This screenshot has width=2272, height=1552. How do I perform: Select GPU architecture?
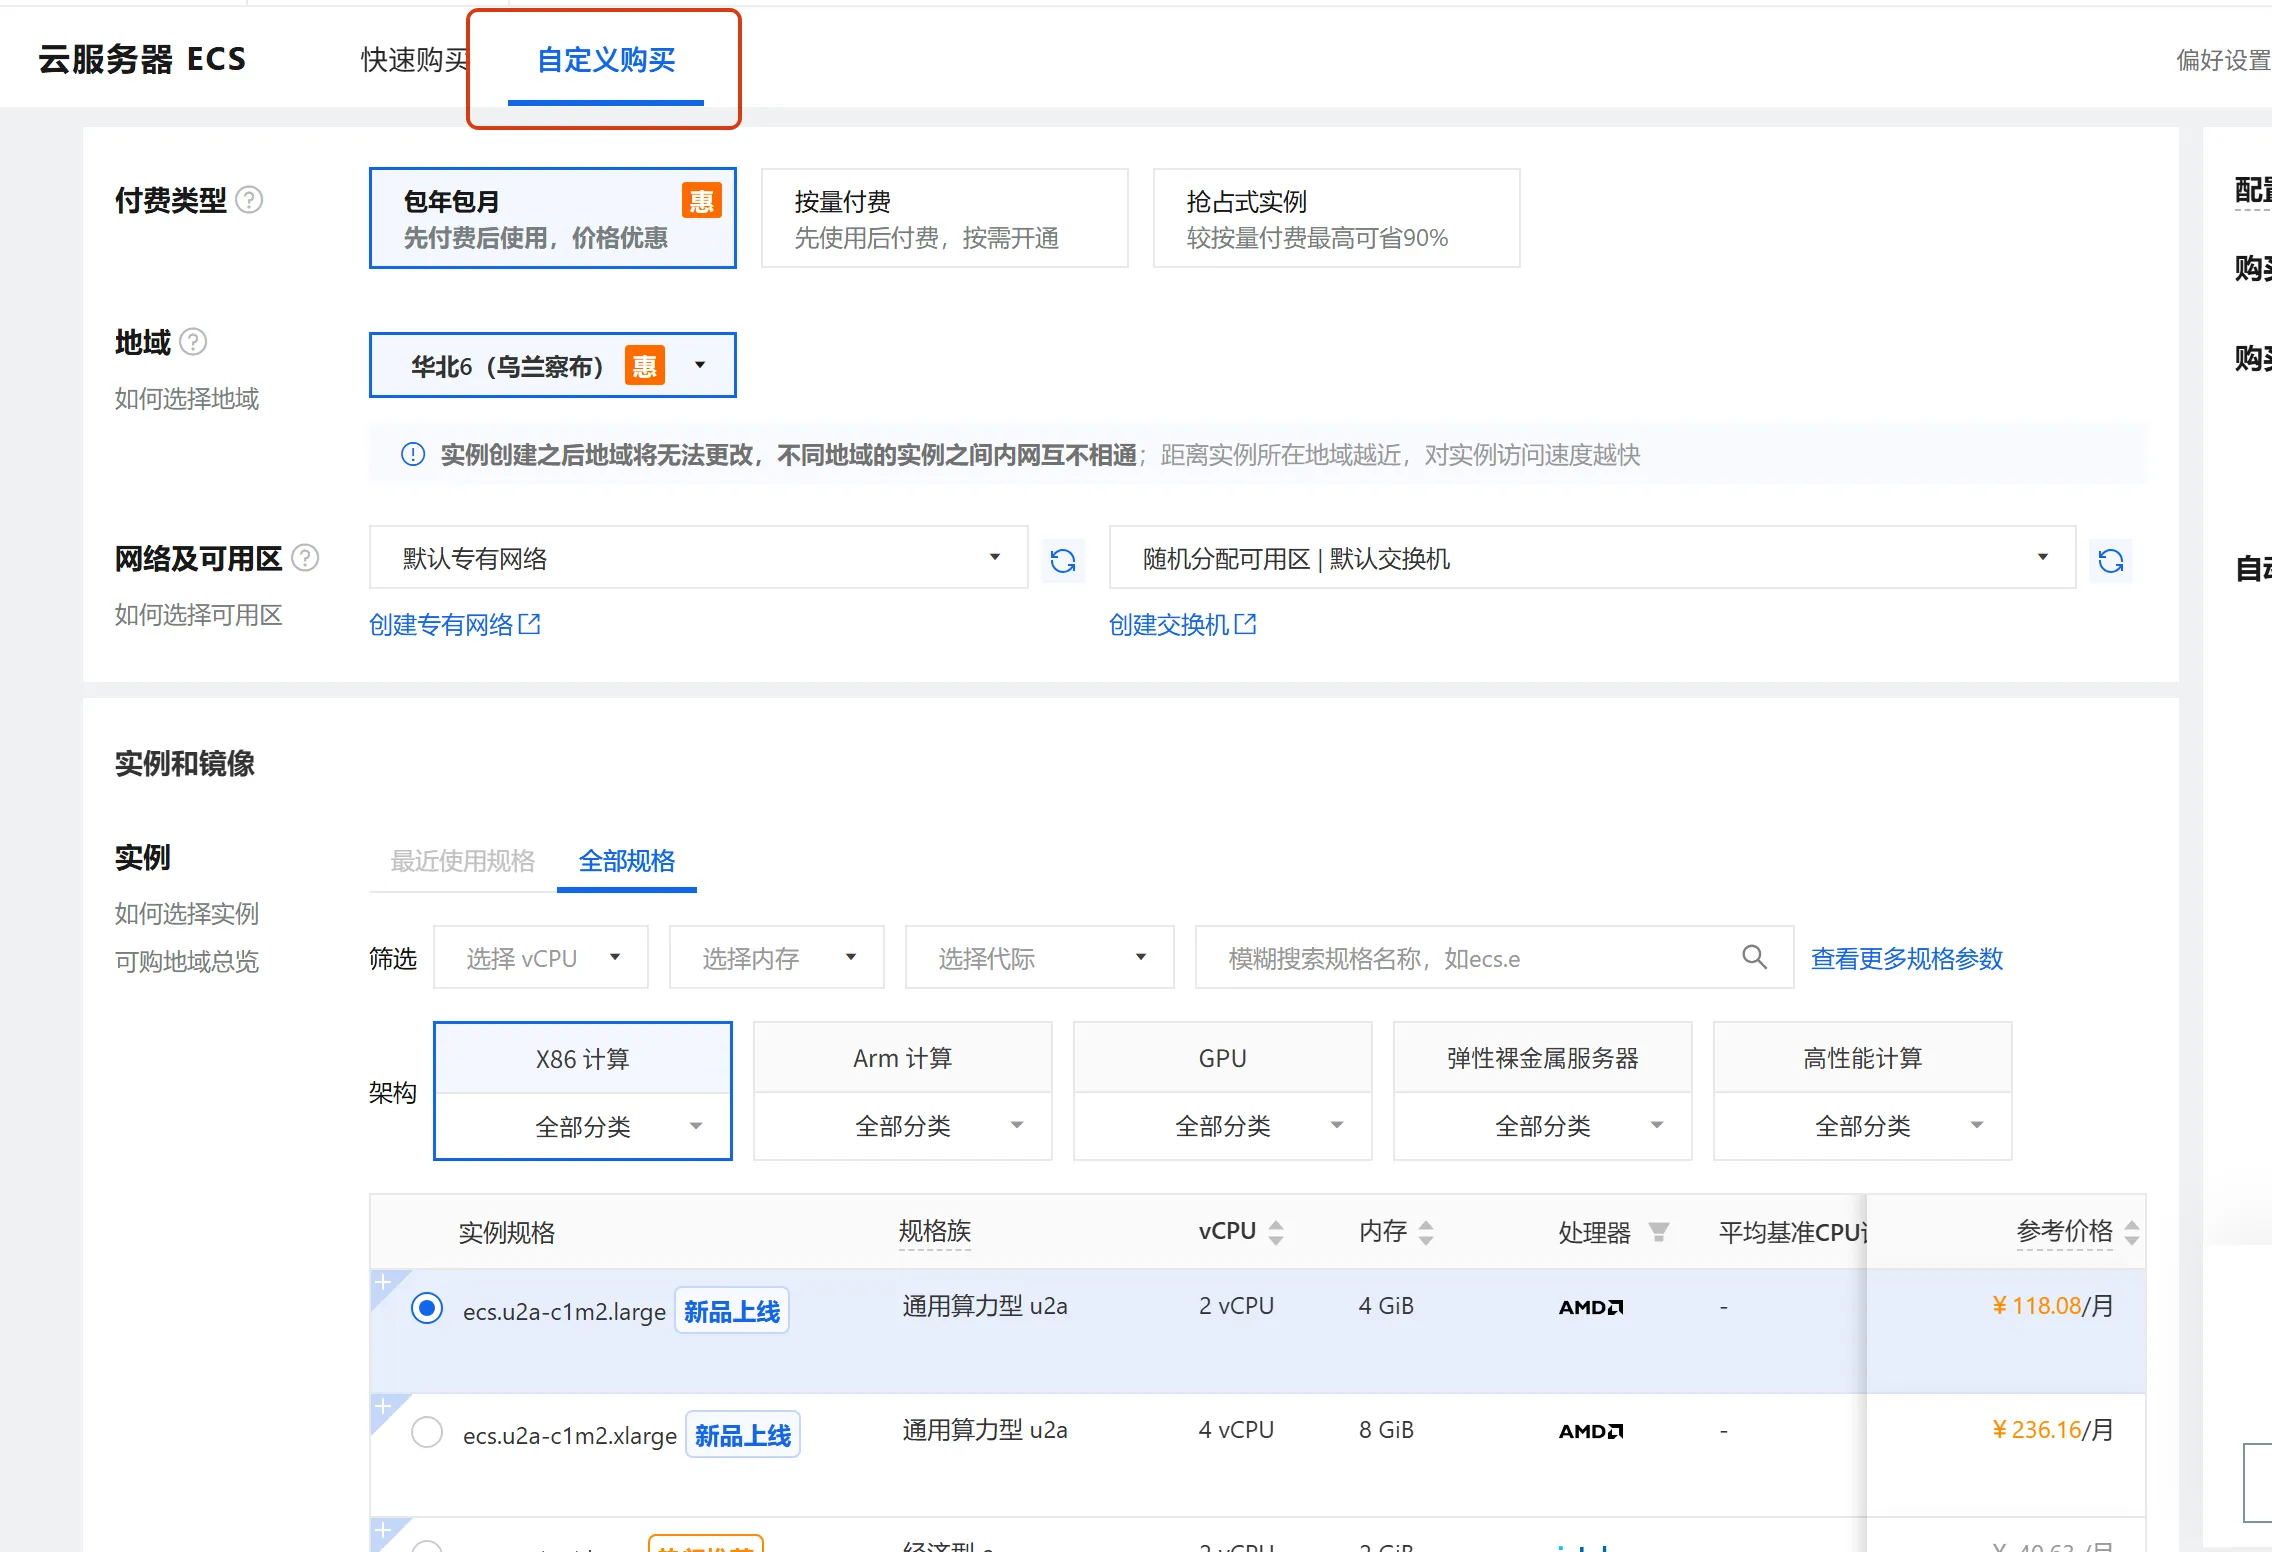pyautogui.click(x=1223, y=1058)
